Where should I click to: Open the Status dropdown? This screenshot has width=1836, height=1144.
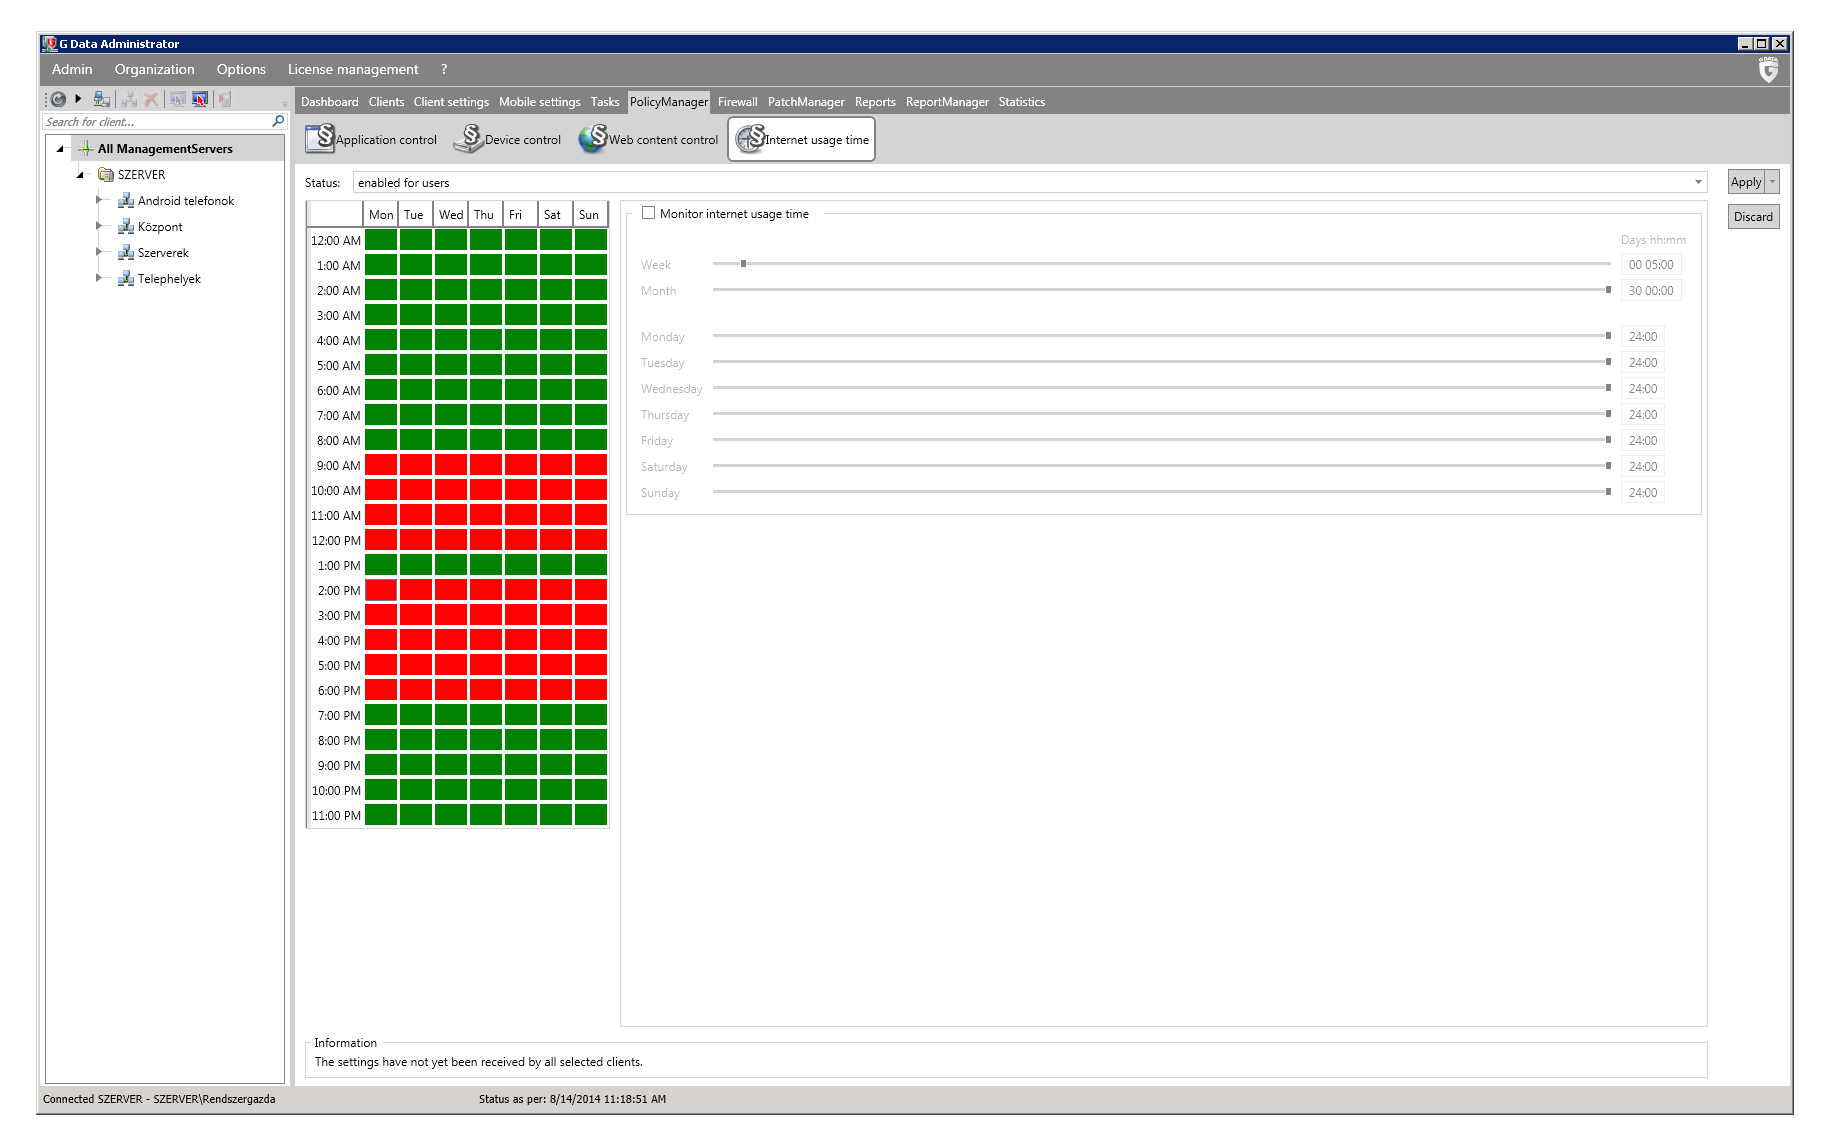click(x=1029, y=182)
